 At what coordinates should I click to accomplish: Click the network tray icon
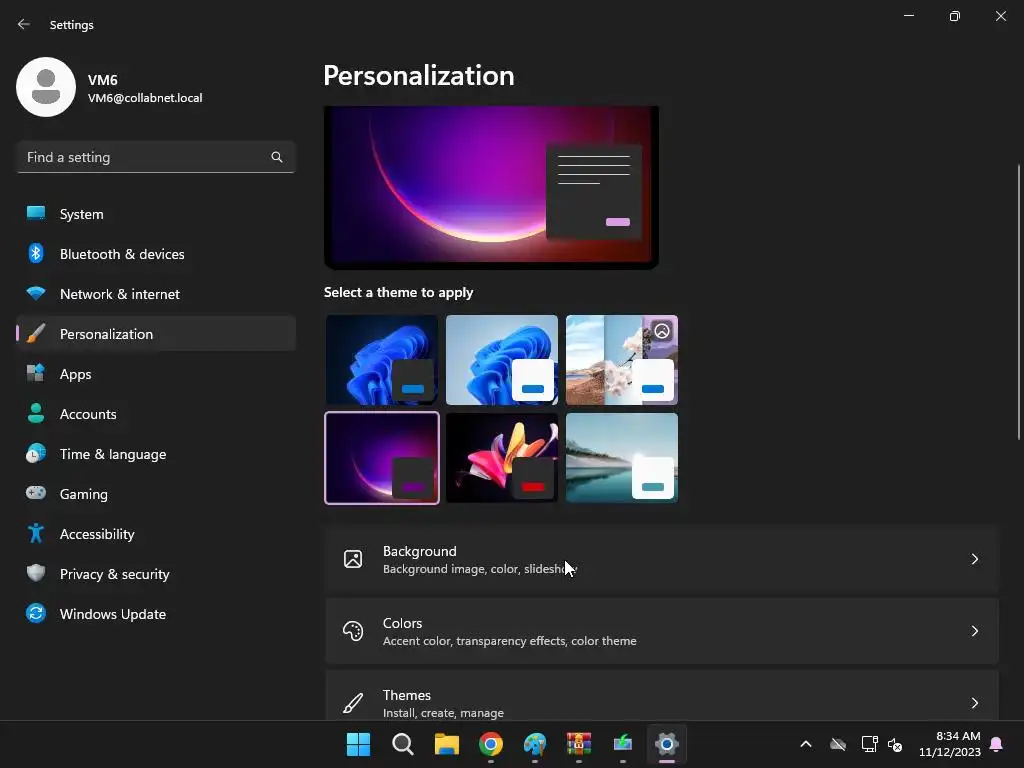(869, 744)
